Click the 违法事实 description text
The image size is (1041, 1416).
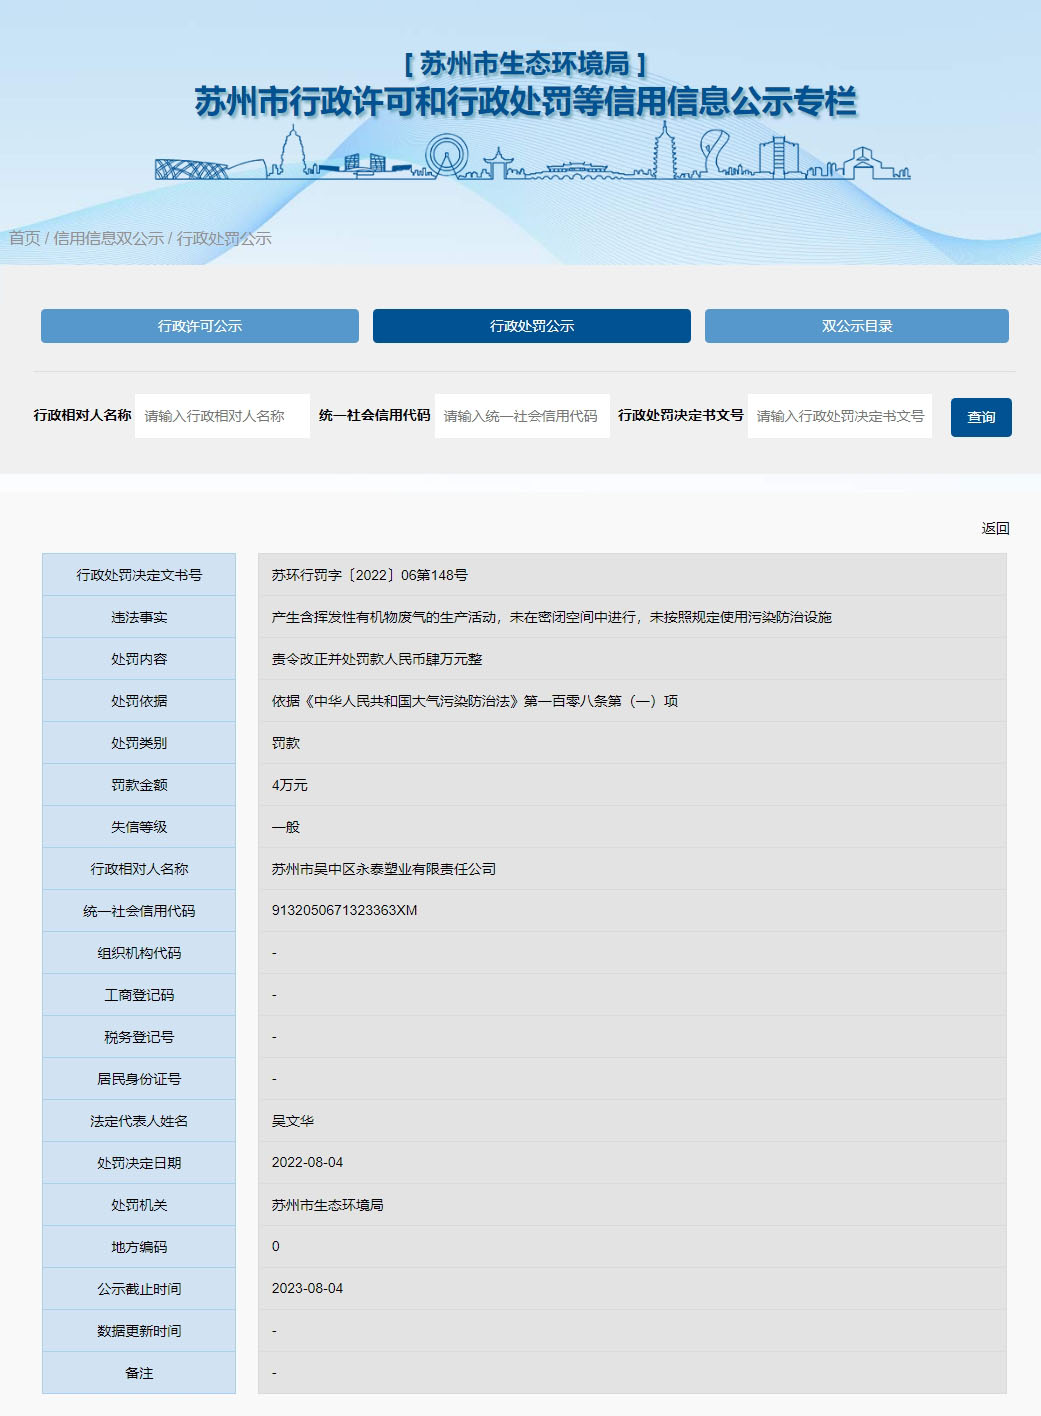tap(551, 617)
